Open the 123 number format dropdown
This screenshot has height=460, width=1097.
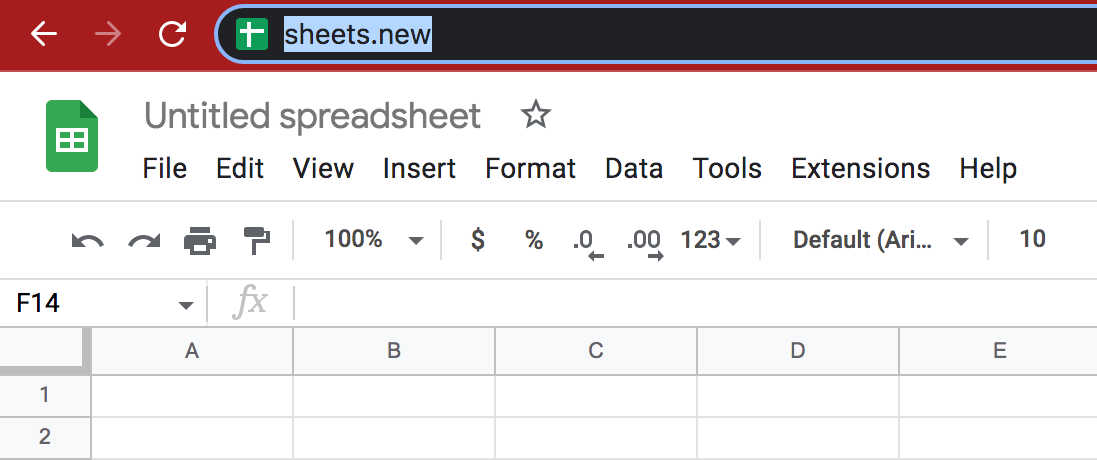coord(711,240)
